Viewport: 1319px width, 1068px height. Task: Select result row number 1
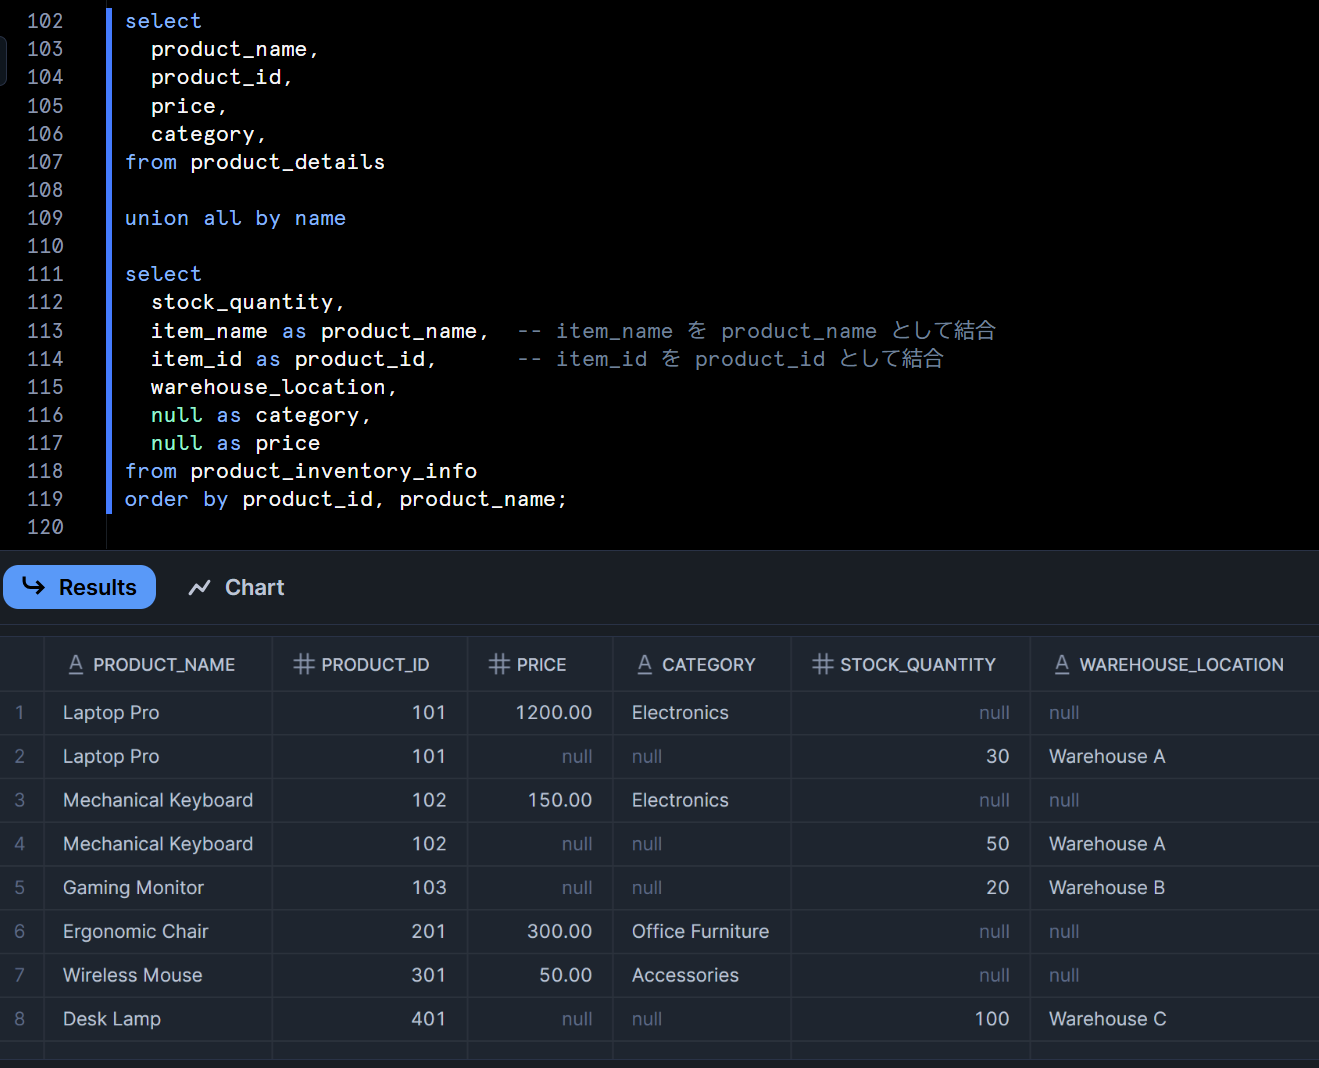coord(20,713)
